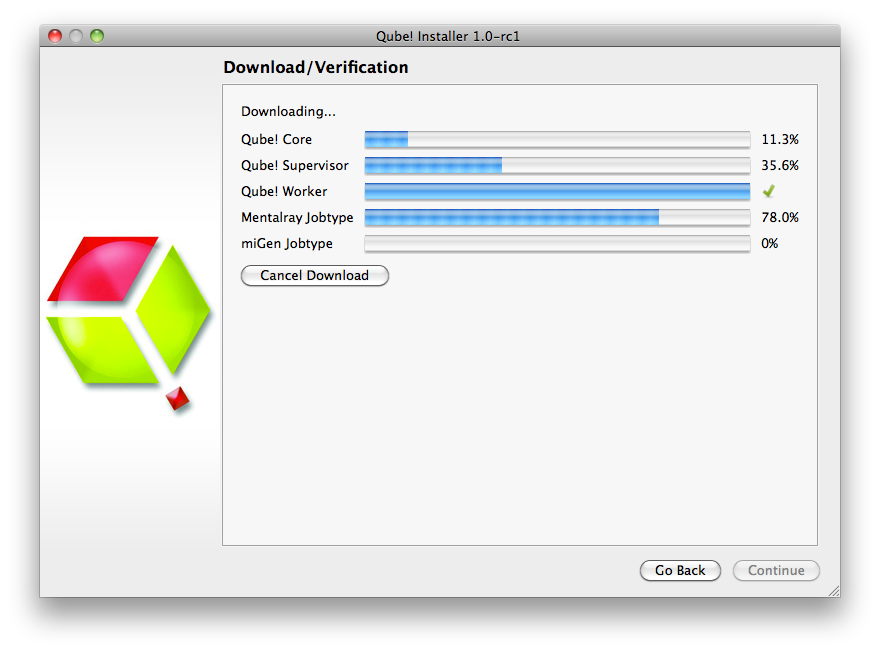Click the Mentalray Jobtype progress bar

point(557,217)
